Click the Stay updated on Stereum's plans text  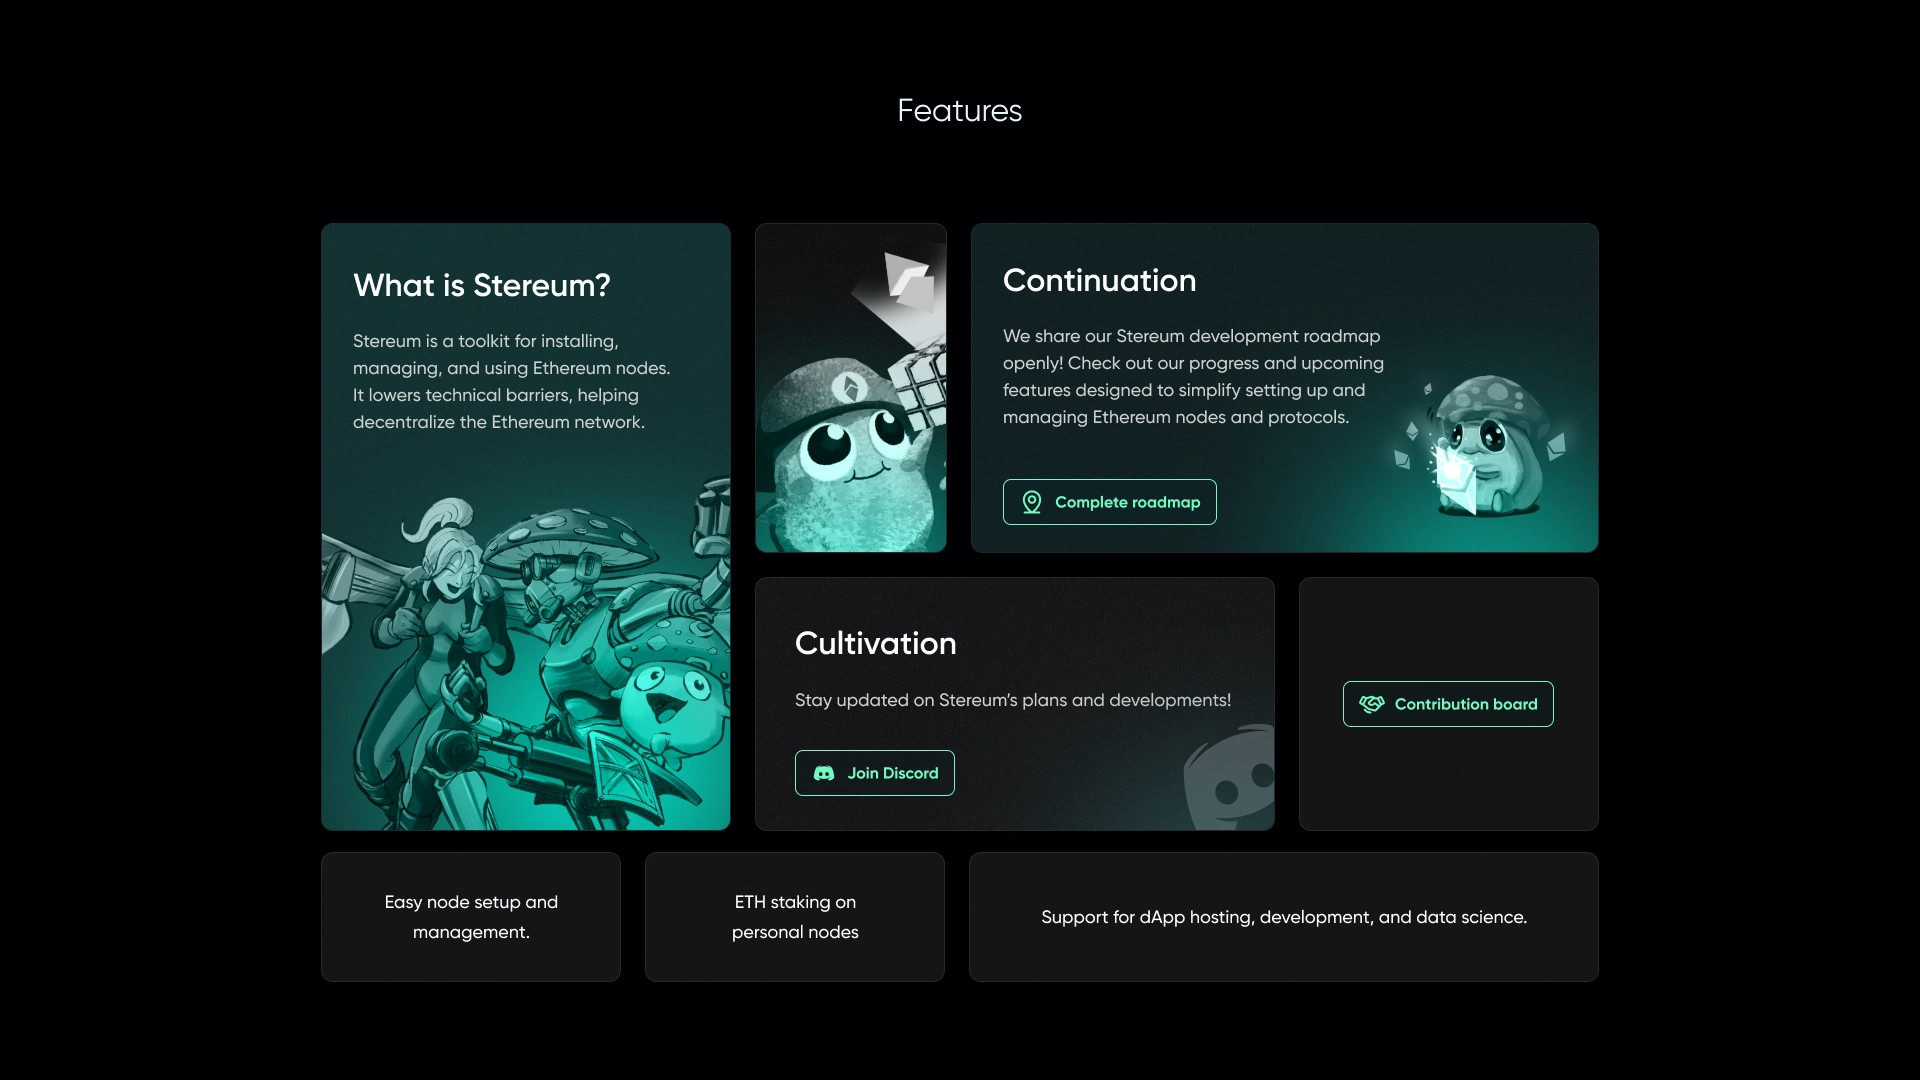tap(1012, 700)
